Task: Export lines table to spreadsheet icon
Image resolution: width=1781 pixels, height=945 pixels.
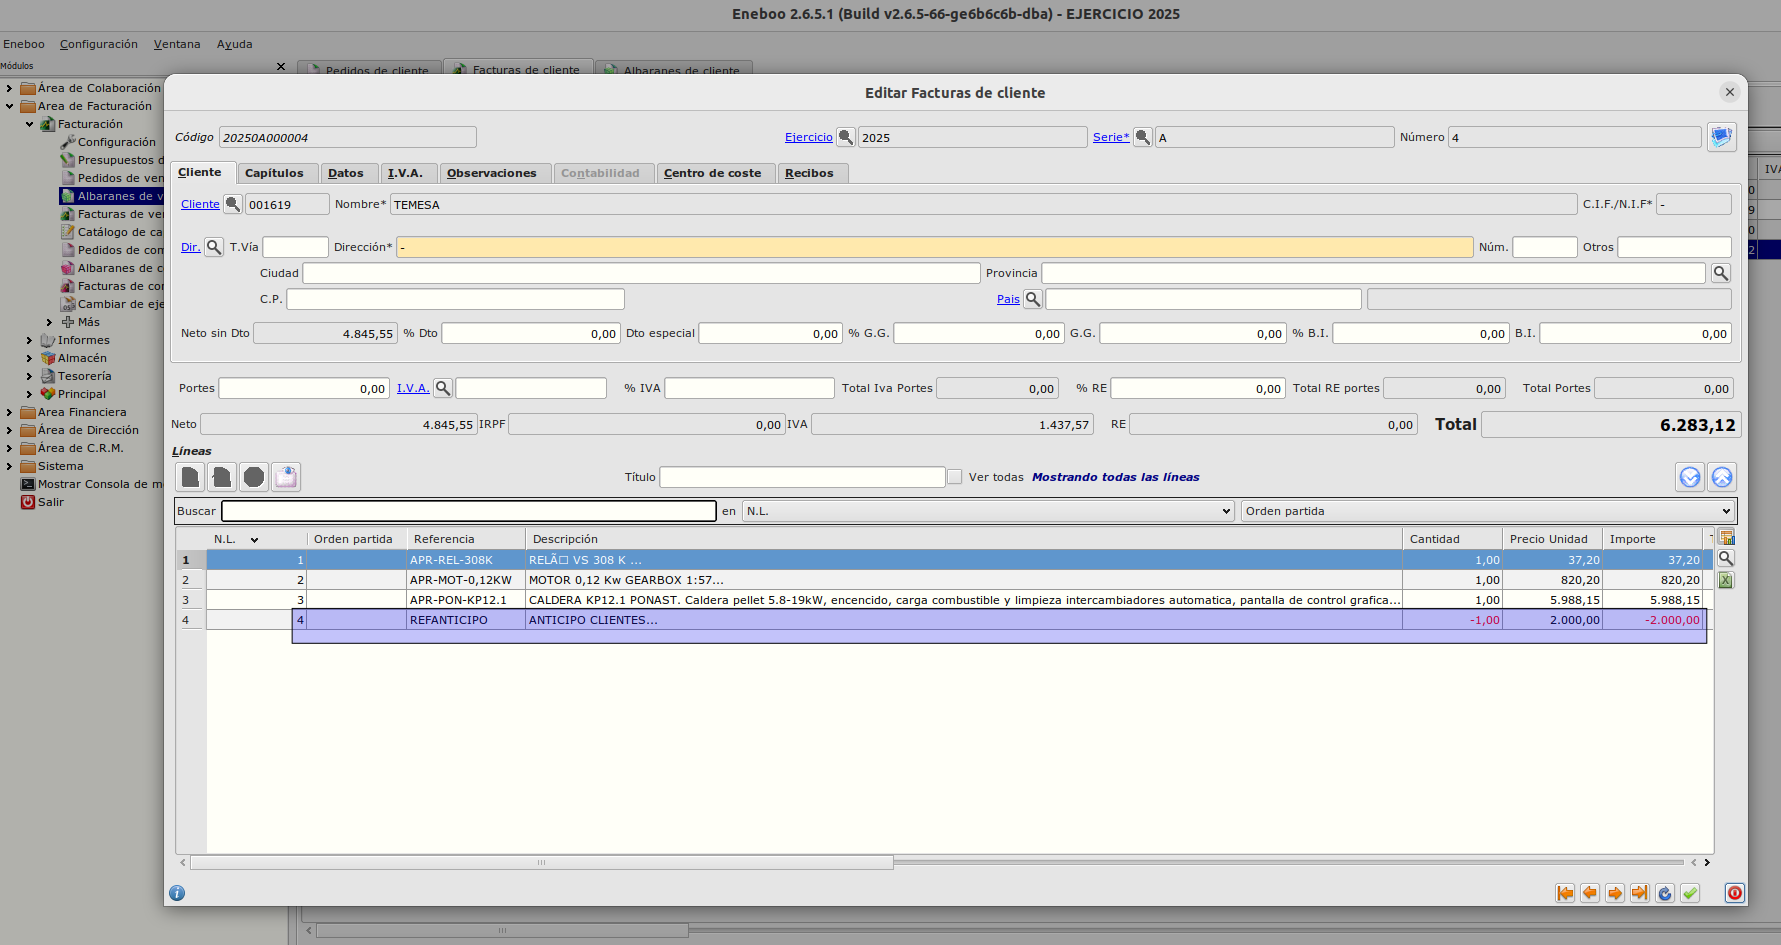Action: tap(1726, 580)
